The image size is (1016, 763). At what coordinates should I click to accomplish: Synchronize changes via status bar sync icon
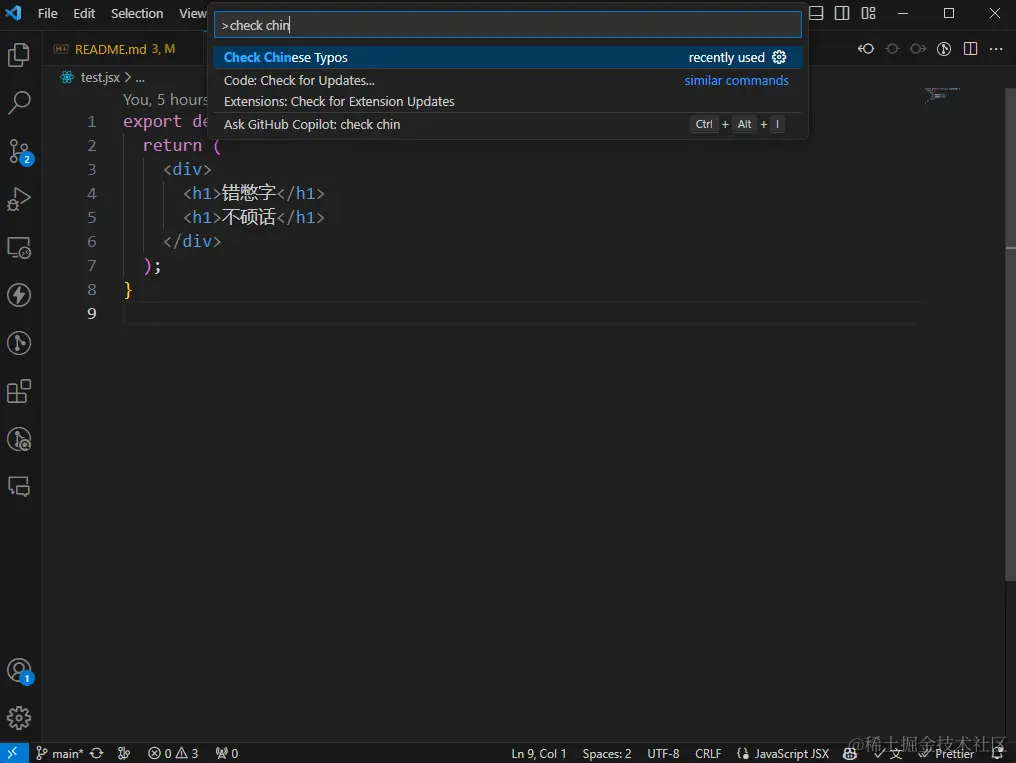[x=97, y=753]
